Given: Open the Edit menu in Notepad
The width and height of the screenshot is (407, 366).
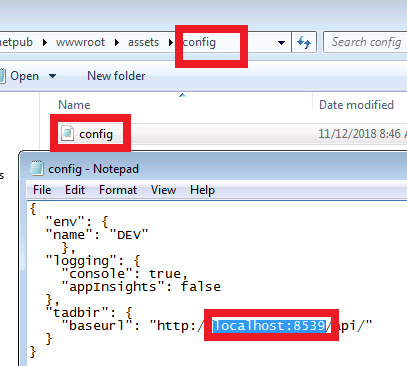Looking at the screenshot, I should coord(75,190).
